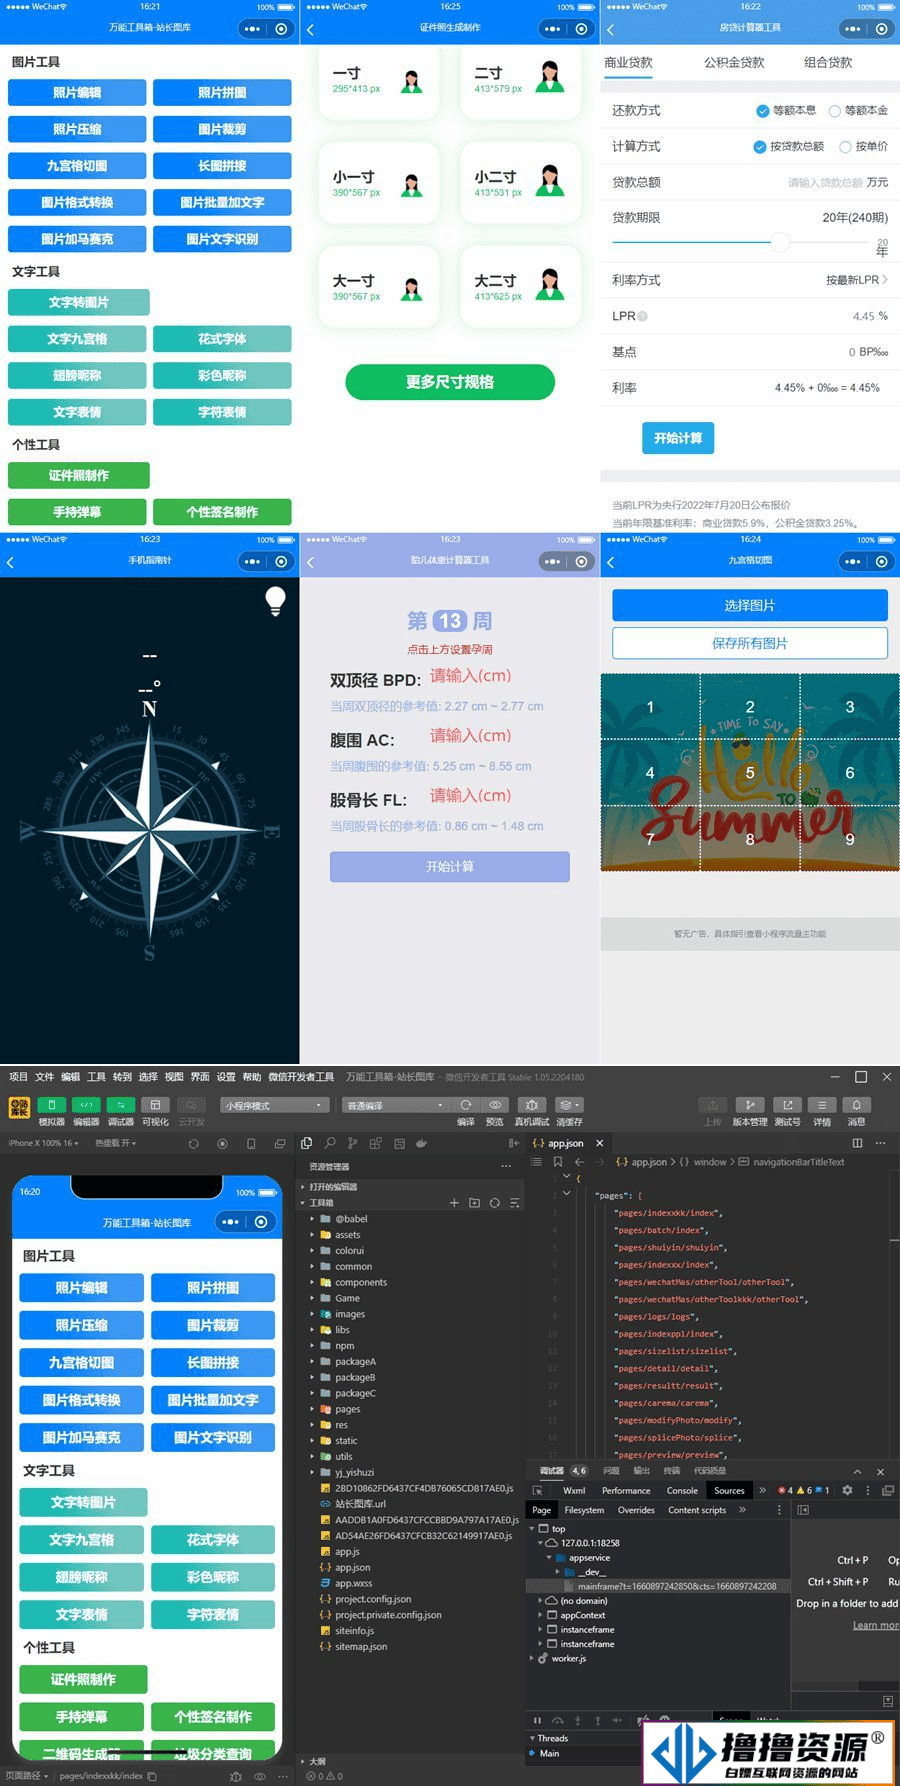Open the 小程序模式 mode dropdown
The image size is (900, 1786).
point(275,1105)
